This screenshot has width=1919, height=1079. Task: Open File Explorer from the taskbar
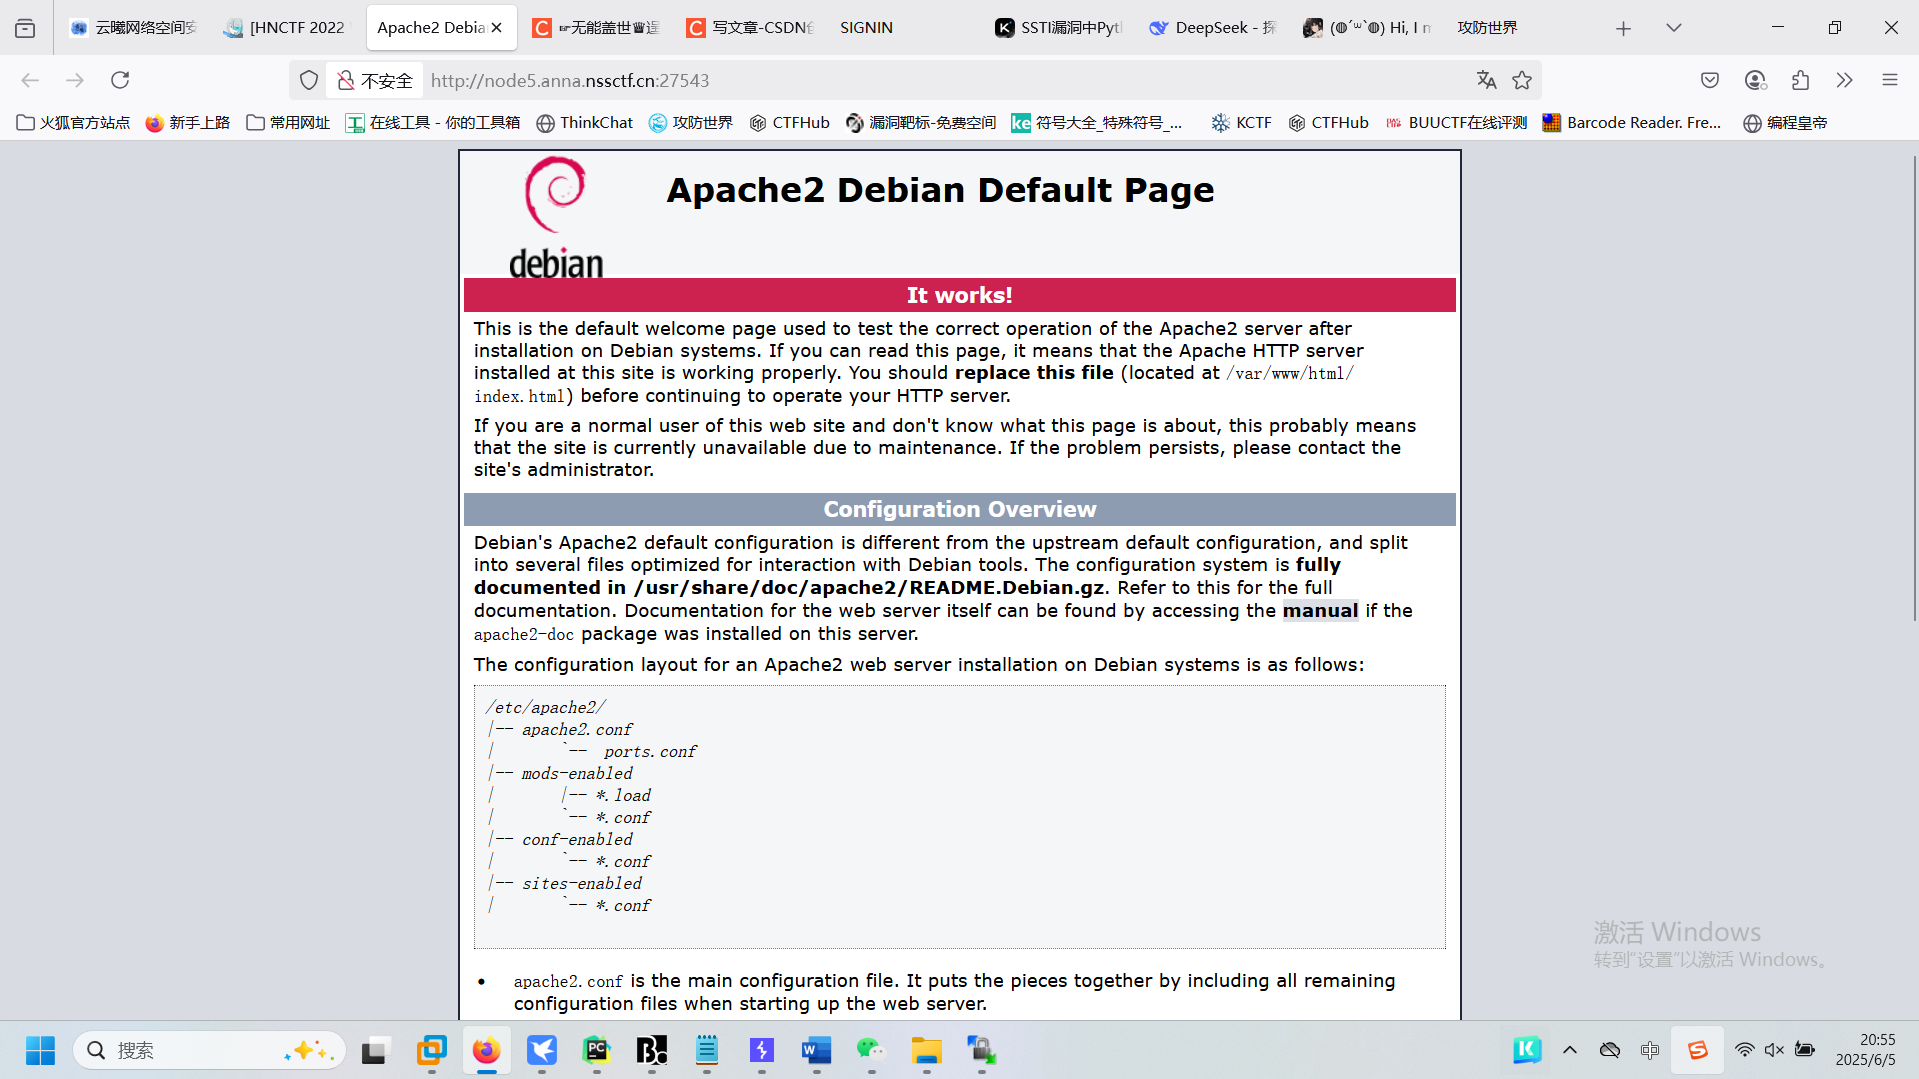coord(926,1050)
